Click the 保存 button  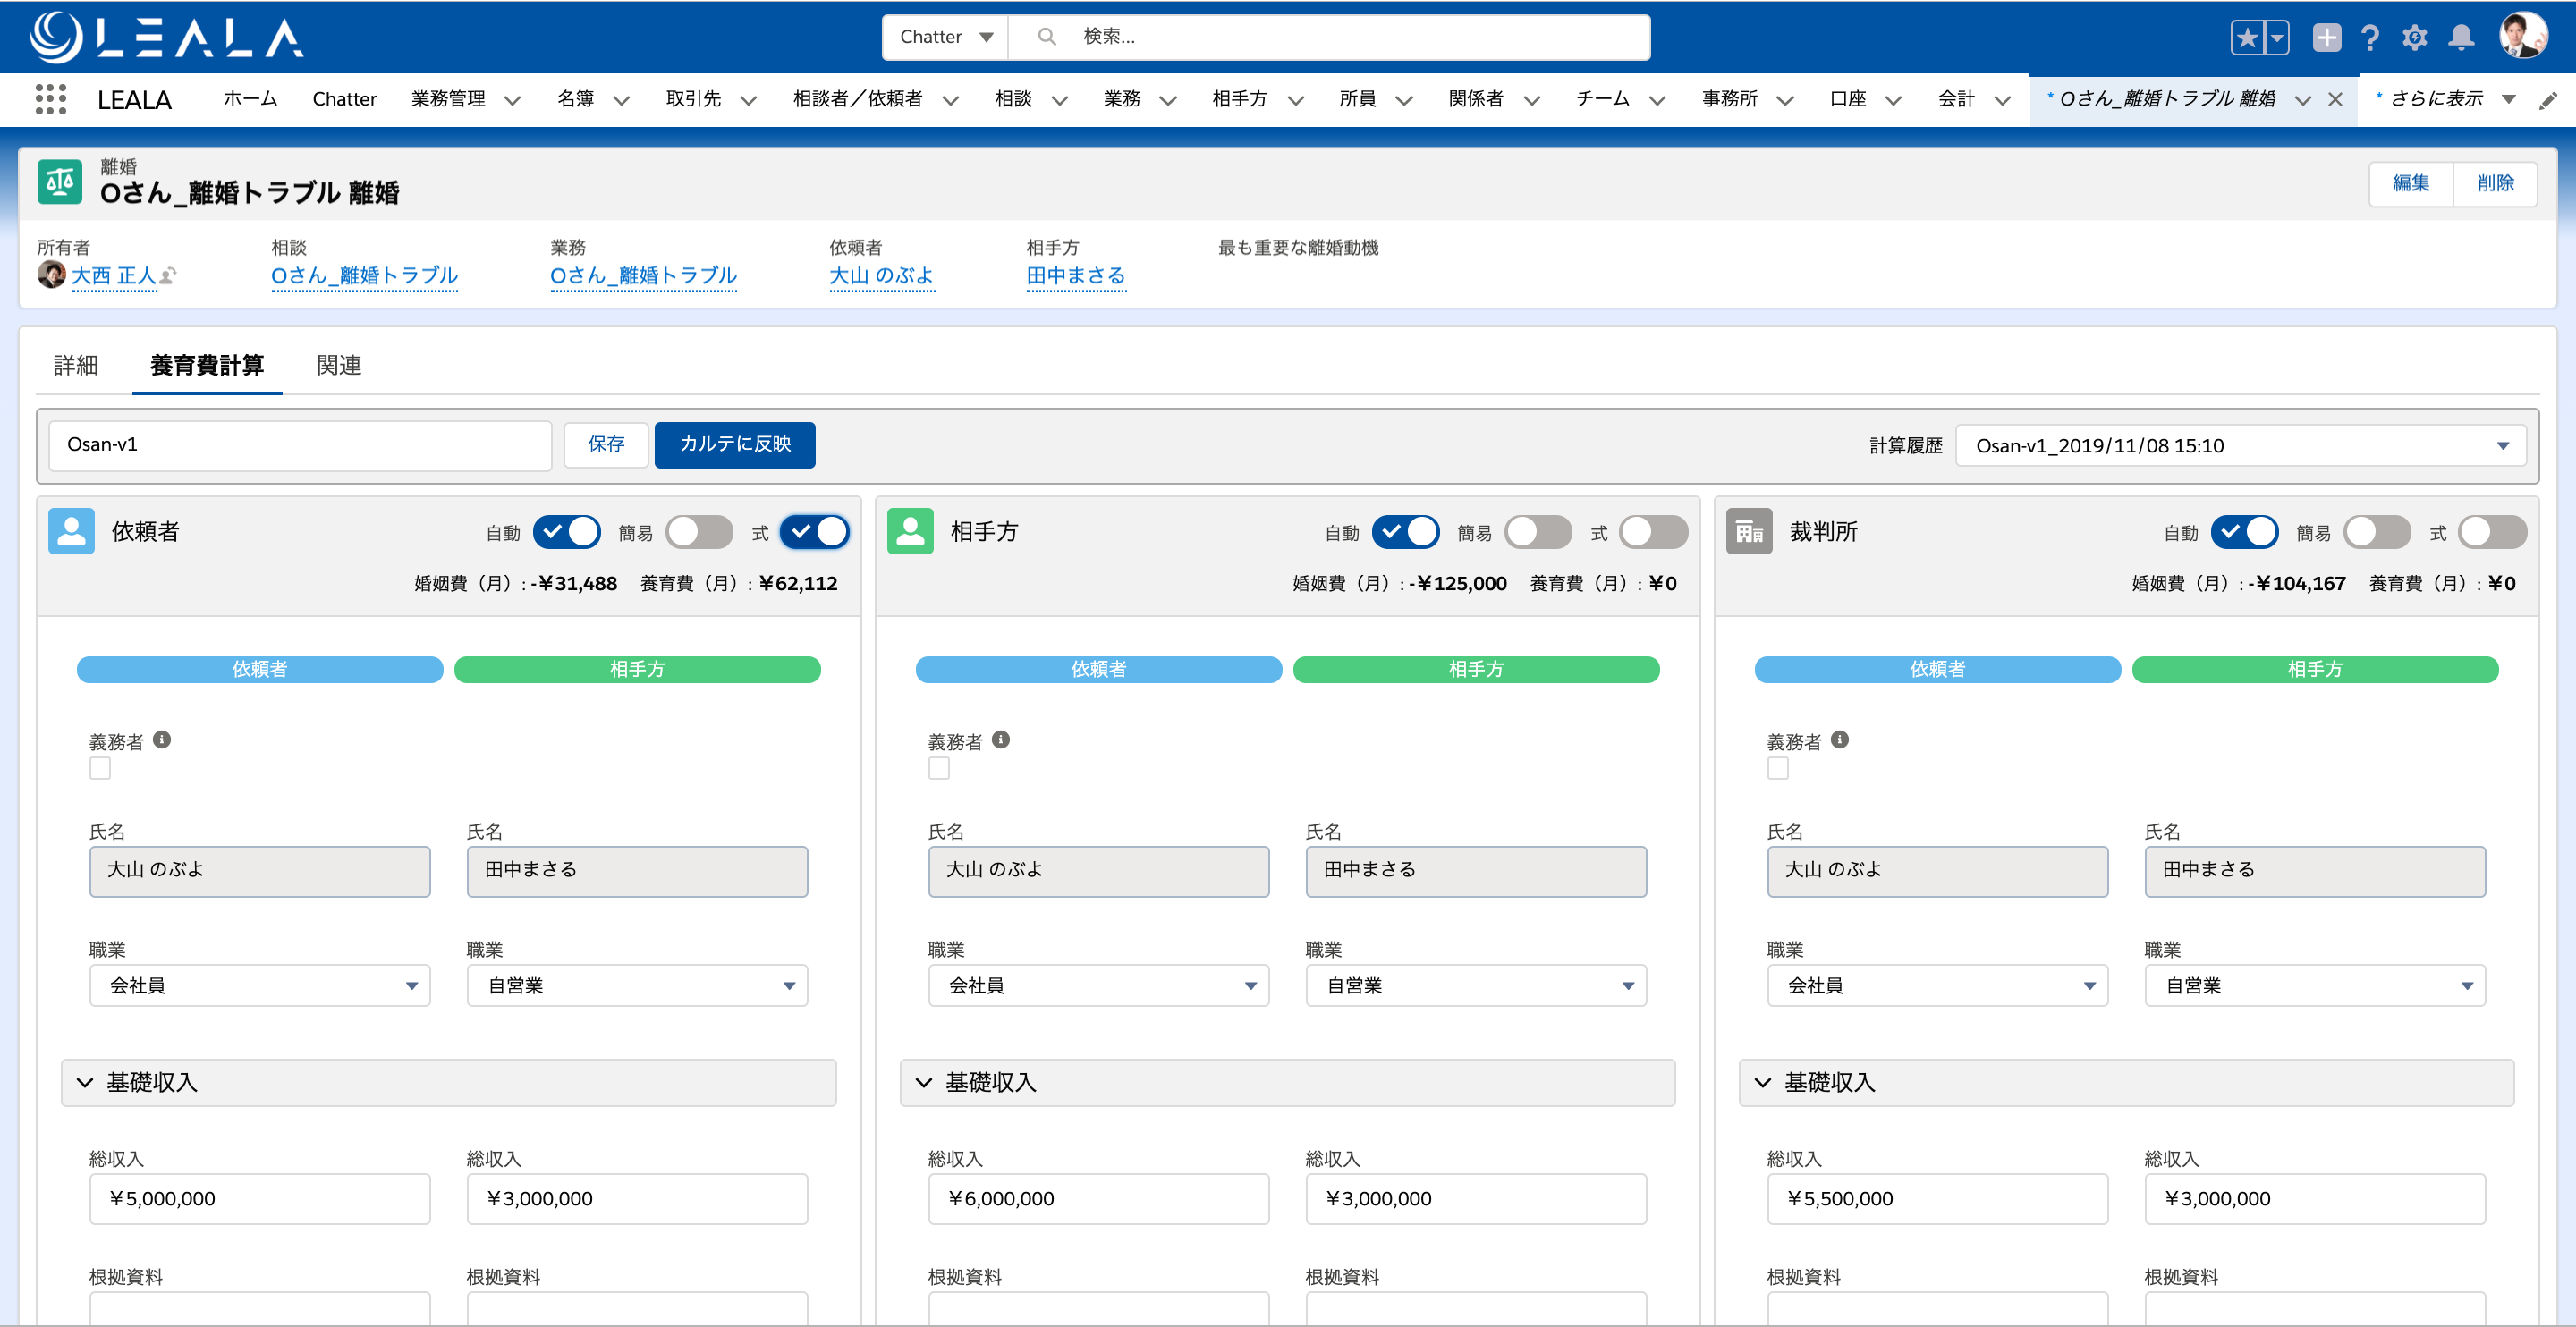pos(606,444)
